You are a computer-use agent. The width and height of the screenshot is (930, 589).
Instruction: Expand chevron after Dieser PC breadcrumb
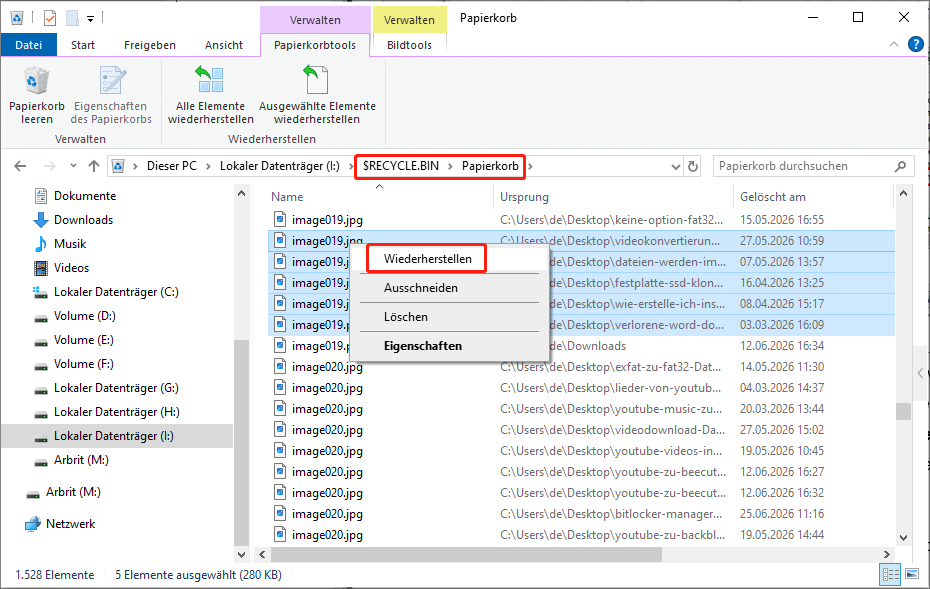pos(208,167)
